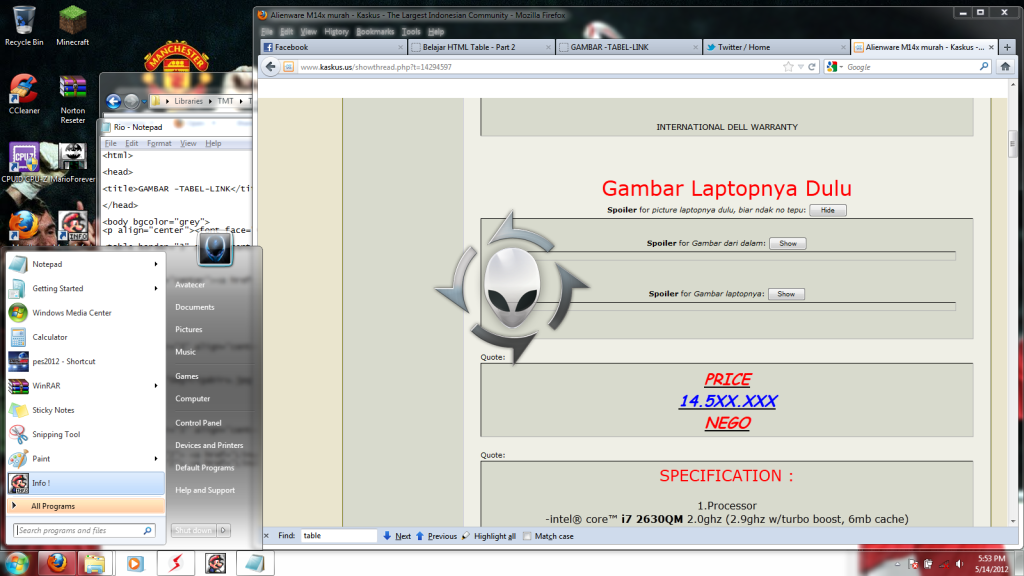The height and width of the screenshot is (576, 1024).
Task: Switch to Firefox in the taskbar
Action: (57, 563)
